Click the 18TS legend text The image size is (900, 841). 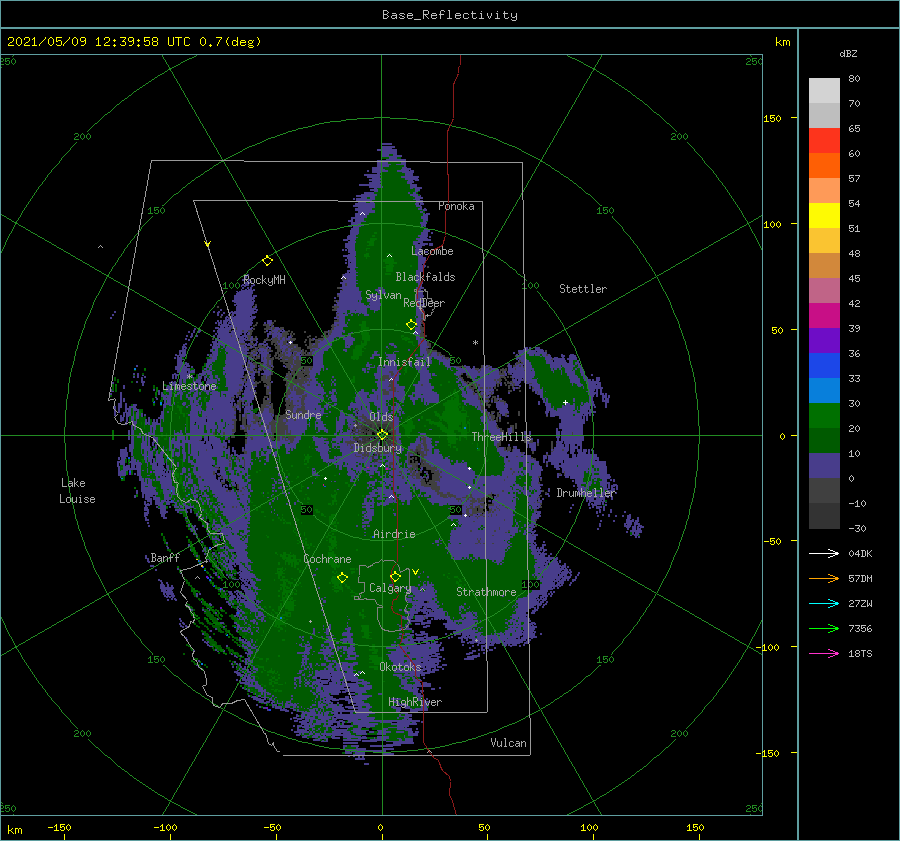tap(860, 653)
